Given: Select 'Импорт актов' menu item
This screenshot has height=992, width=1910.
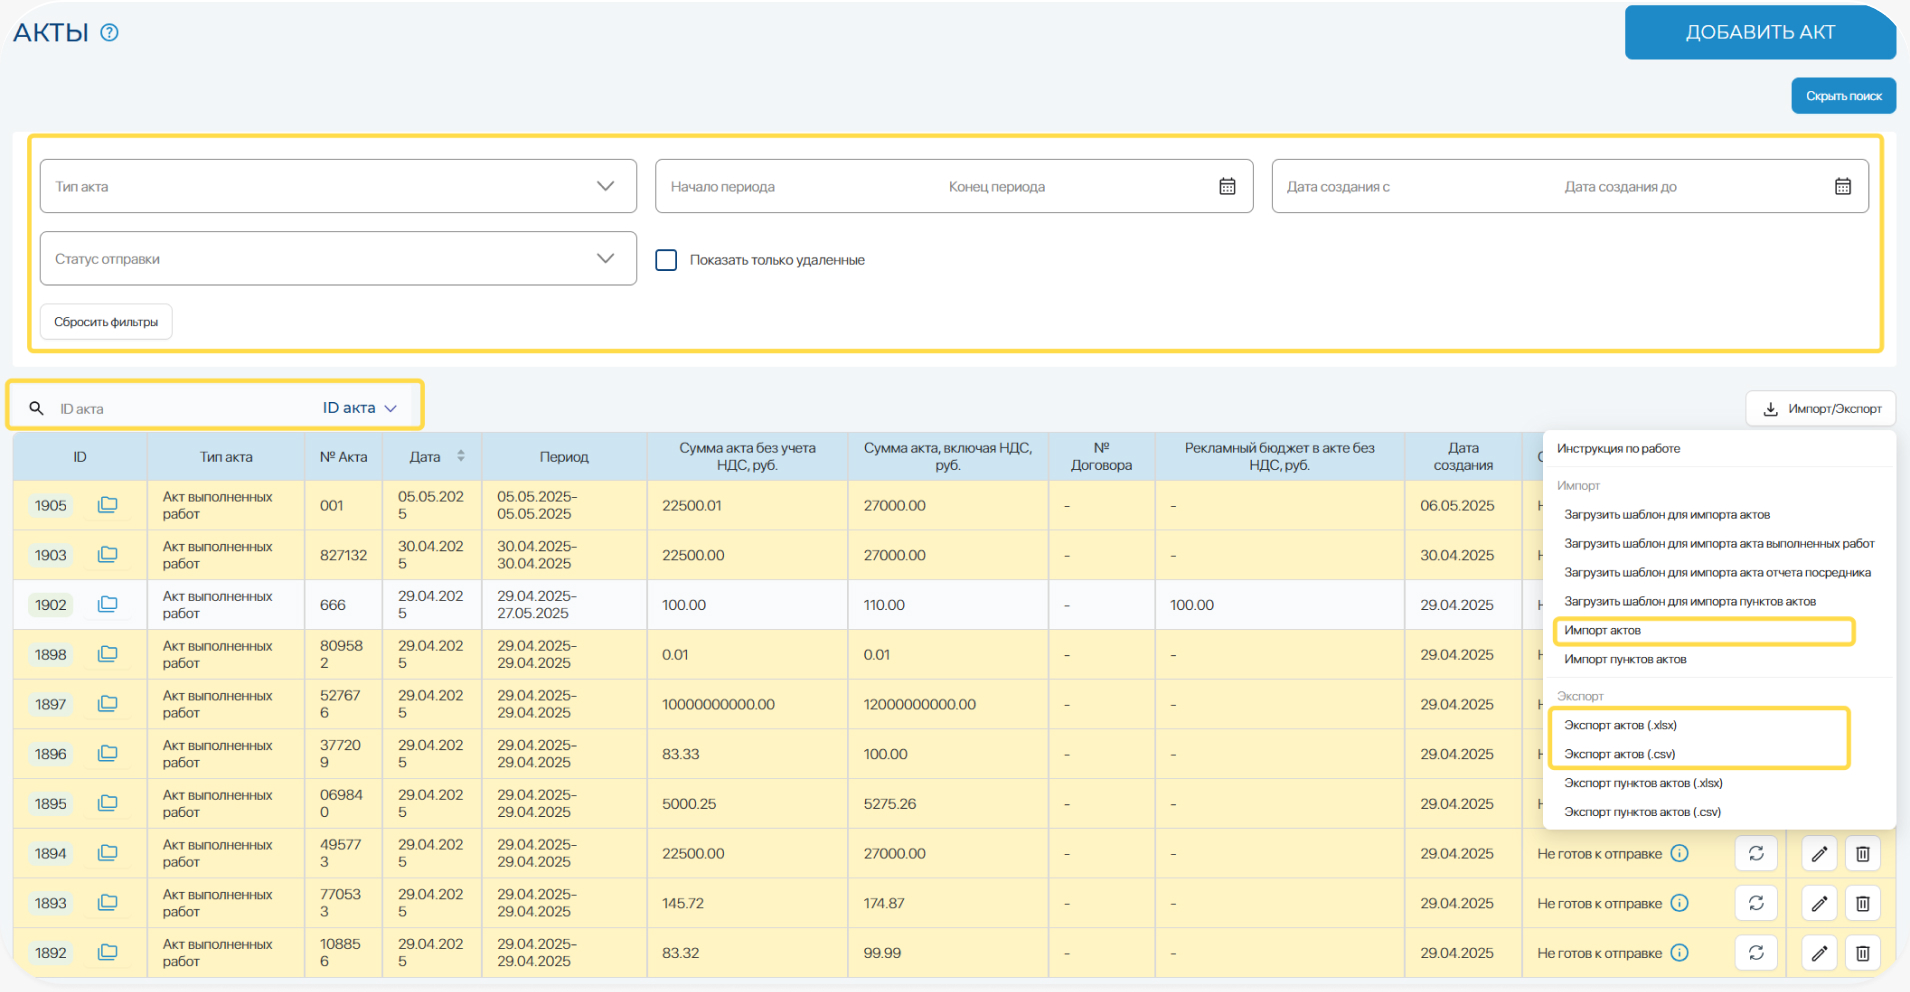Looking at the screenshot, I should point(1602,631).
